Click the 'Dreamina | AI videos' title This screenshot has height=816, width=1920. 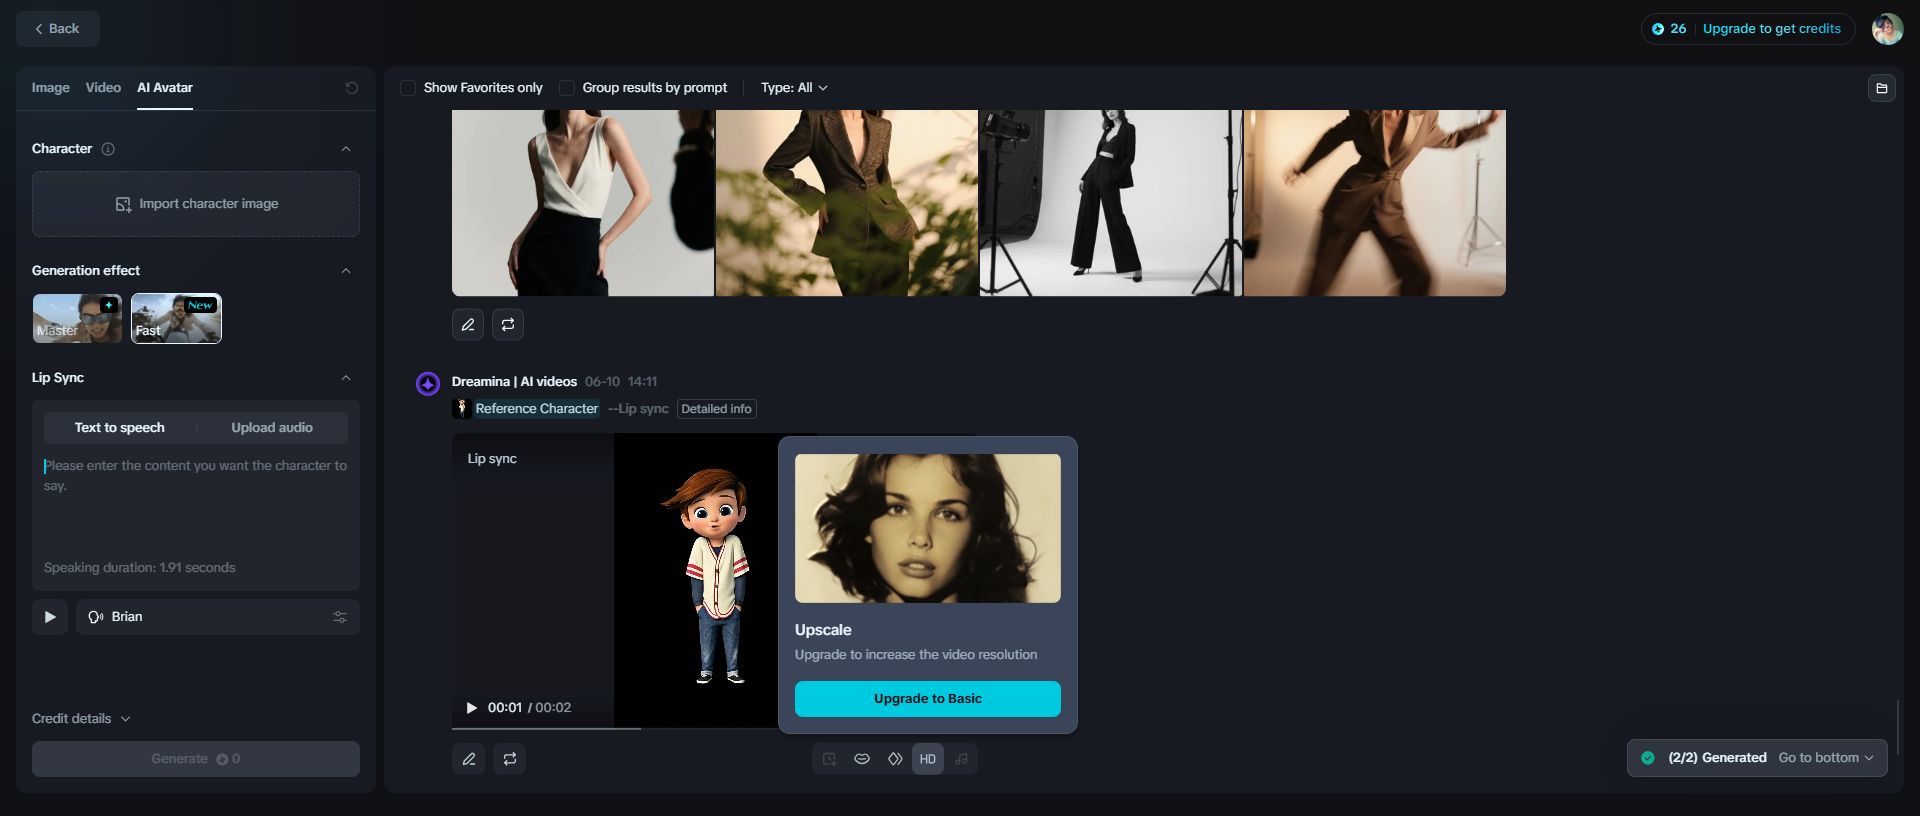(x=514, y=382)
